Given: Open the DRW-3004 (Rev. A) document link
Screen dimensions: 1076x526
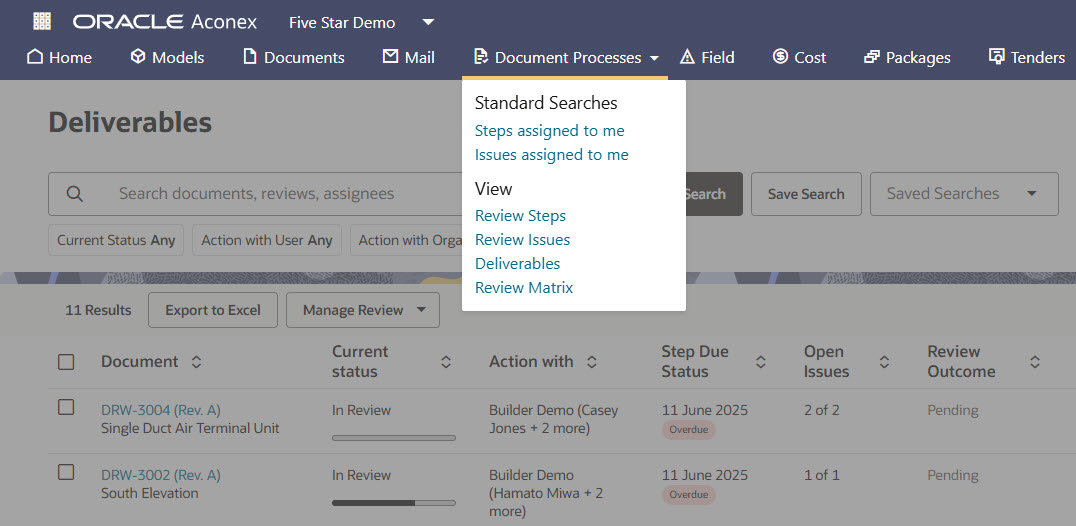Looking at the screenshot, I should pyautogui.click(x=161, y=410).
